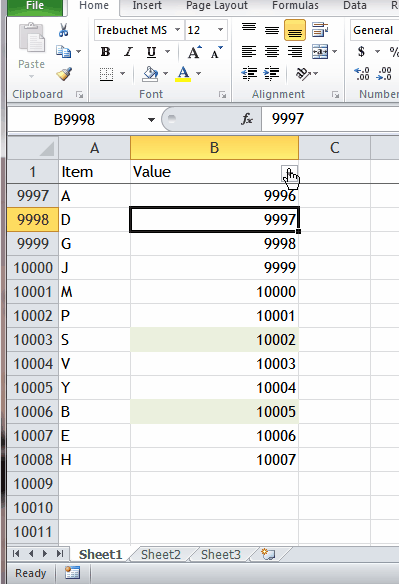399x584 pixels.
Task: Go to next sheet navigation arrow
Action: click(x=45, y=554)
